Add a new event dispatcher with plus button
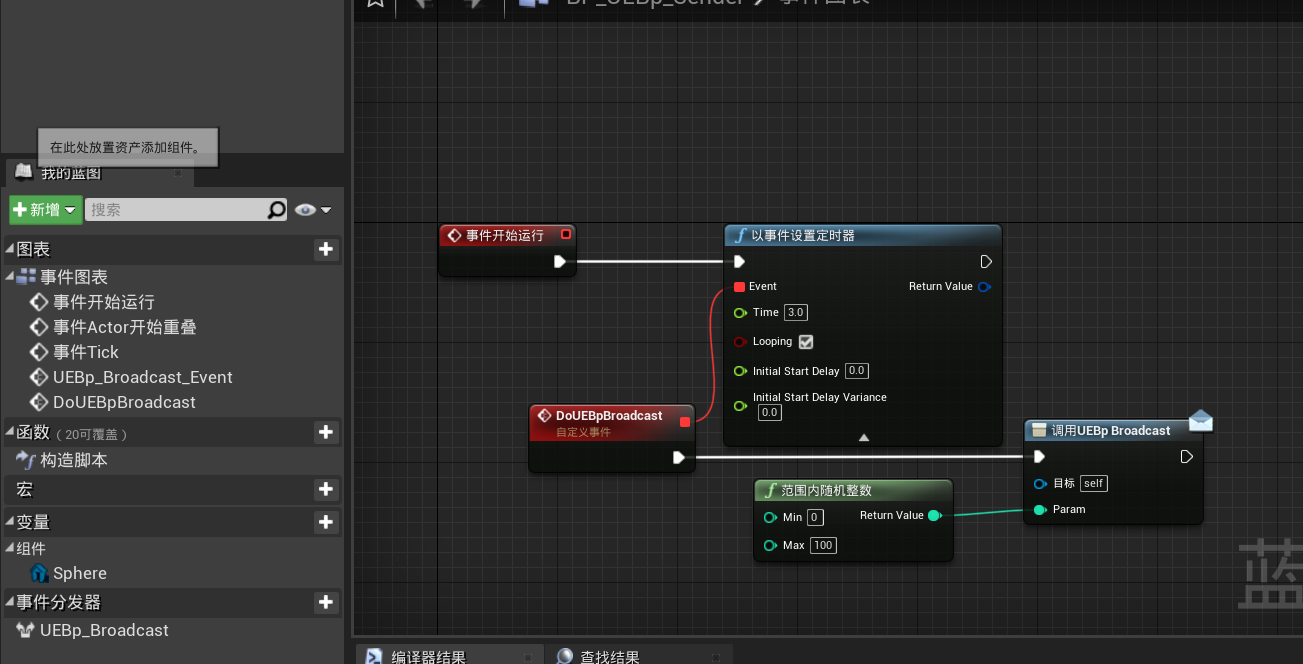The height and width of the screenshot is (664, 1303). point(326,602)
